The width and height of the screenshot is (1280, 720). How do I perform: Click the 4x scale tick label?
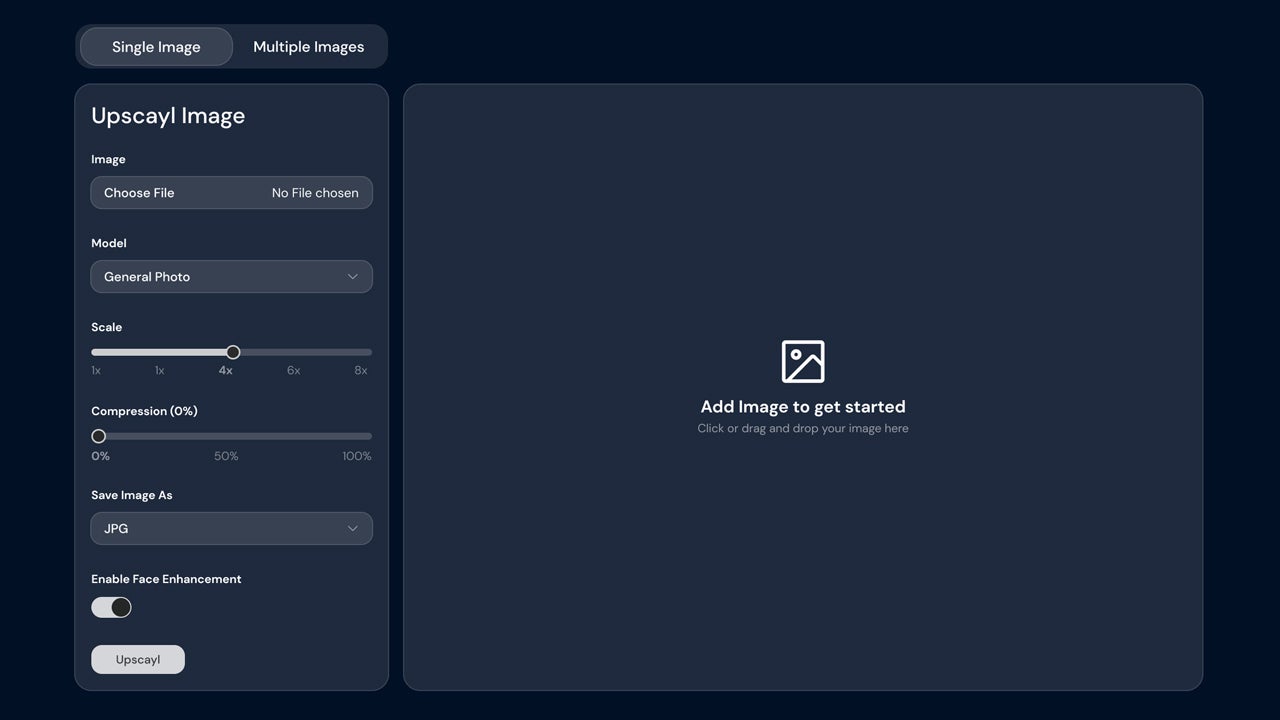226,370
